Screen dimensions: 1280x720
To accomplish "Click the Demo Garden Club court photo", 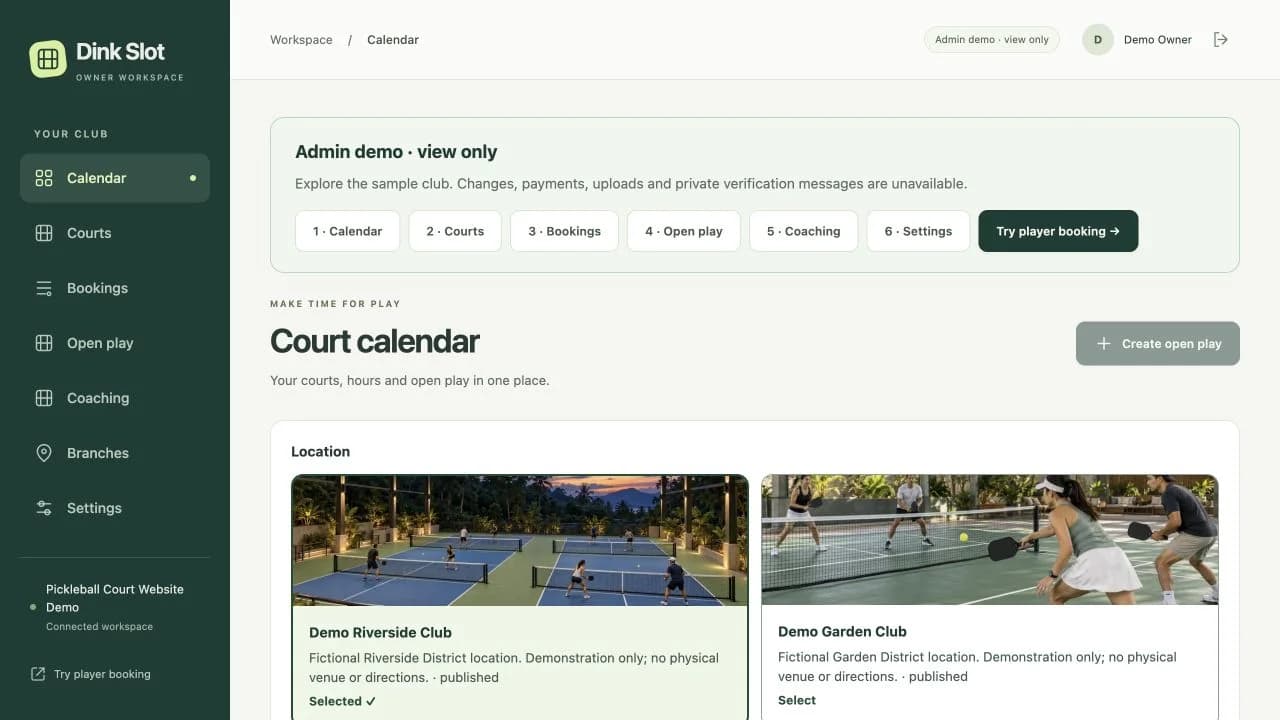I will click(990, 540).
